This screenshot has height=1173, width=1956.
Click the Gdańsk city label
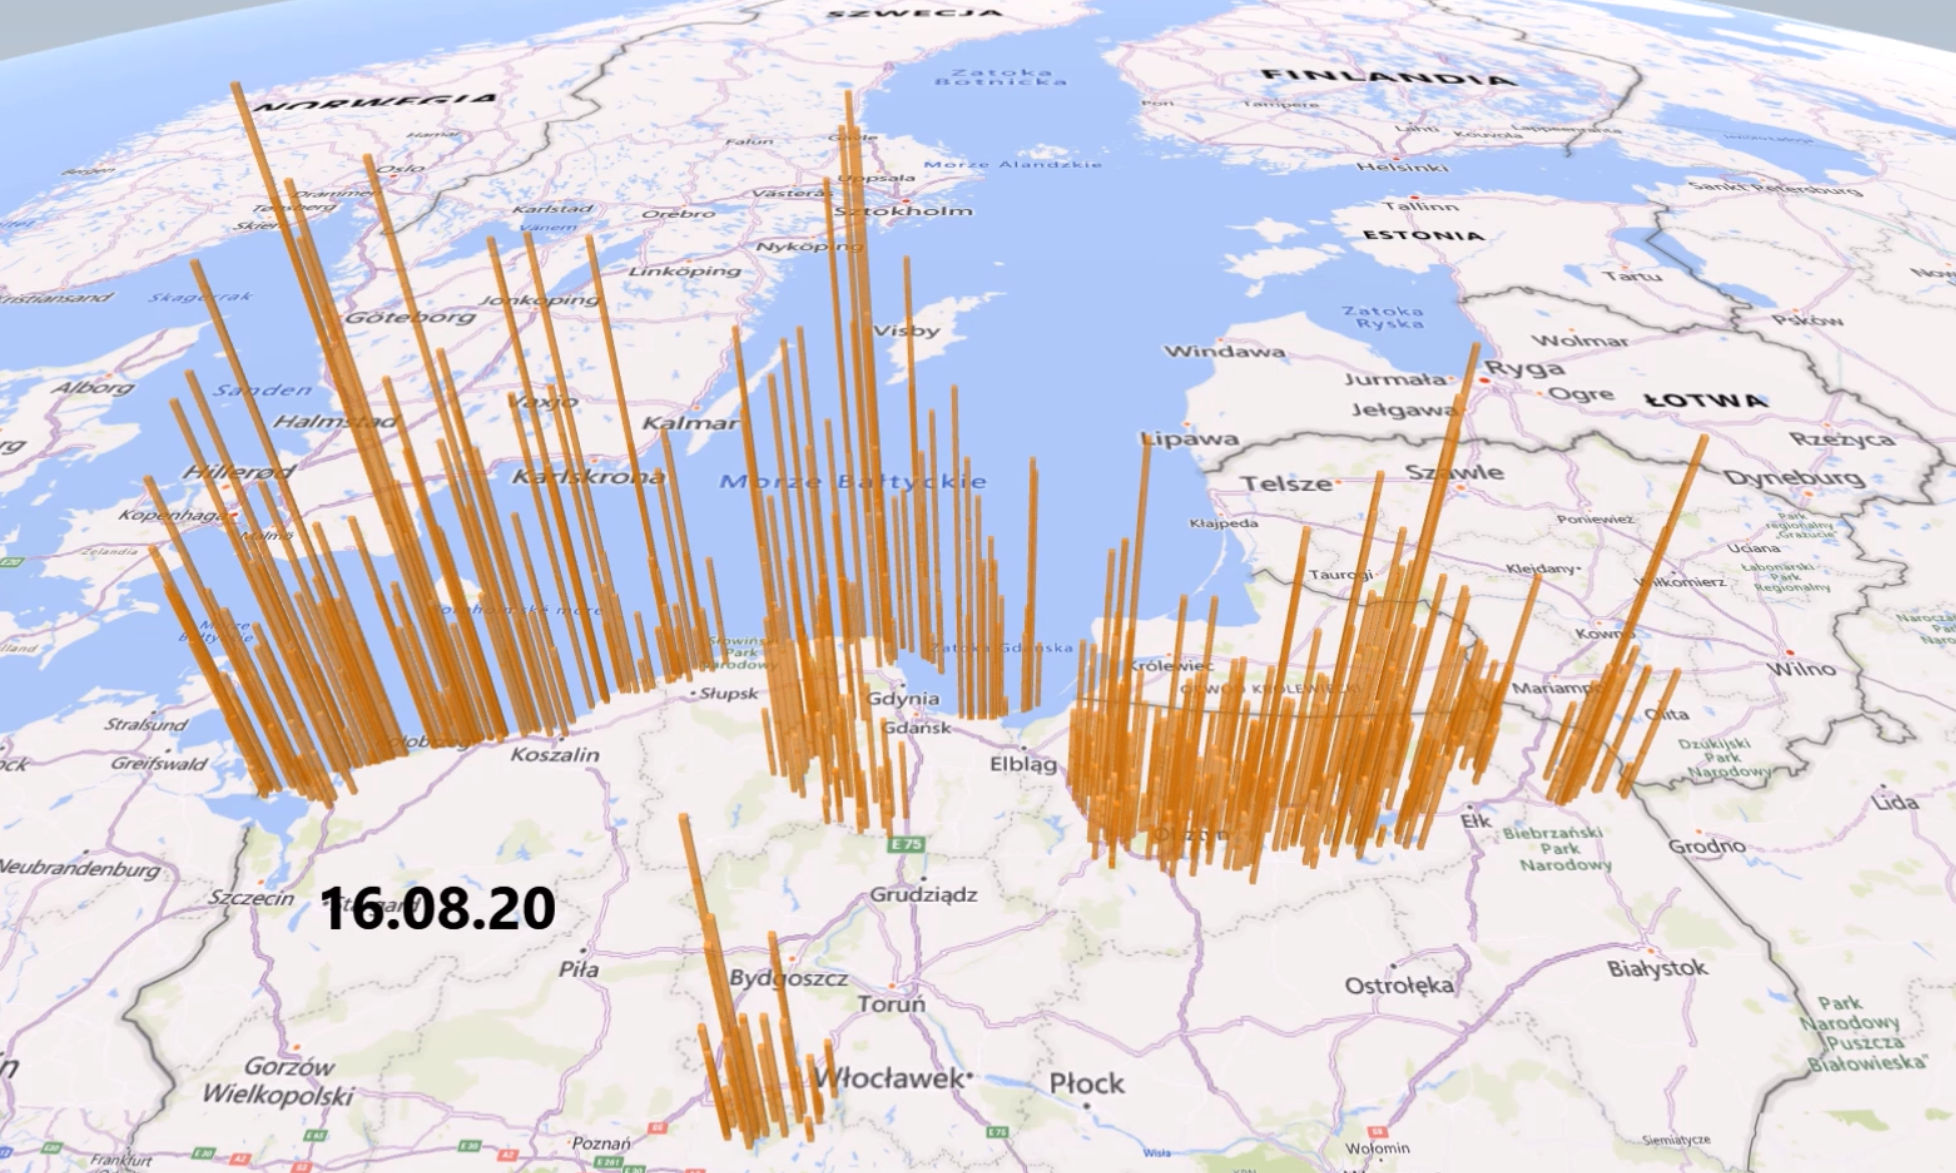tap(917, 728)
